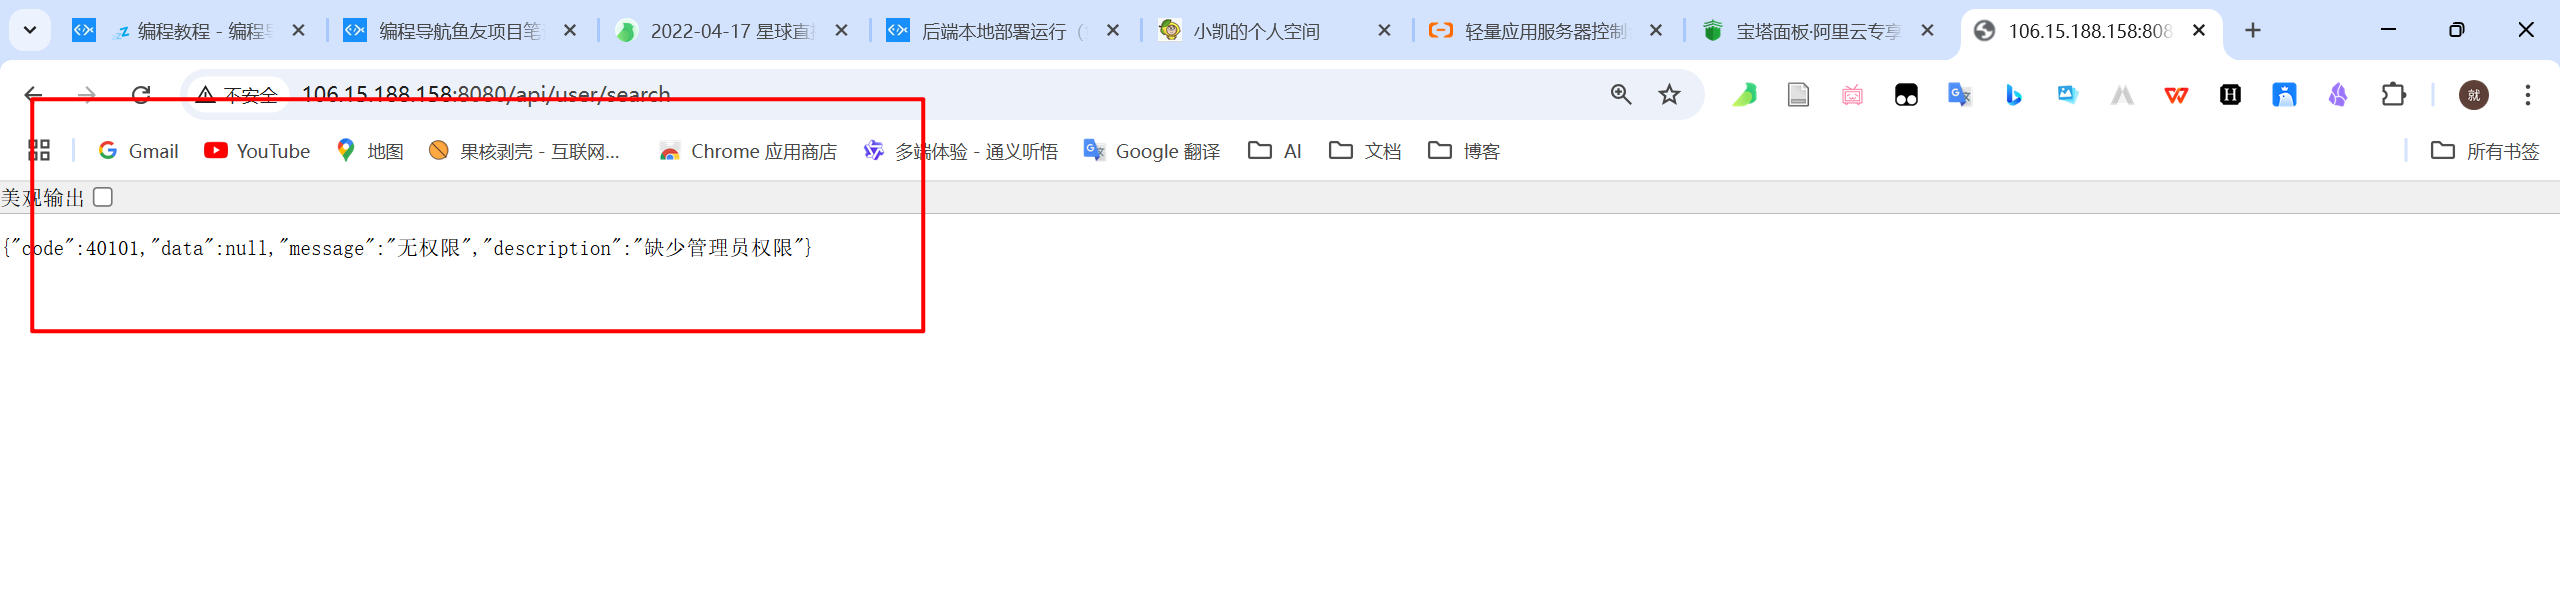Switch to the 宝塔面板 阿里云专享 tab
Screen dimensions: 2560x612
pos(1816,31)
